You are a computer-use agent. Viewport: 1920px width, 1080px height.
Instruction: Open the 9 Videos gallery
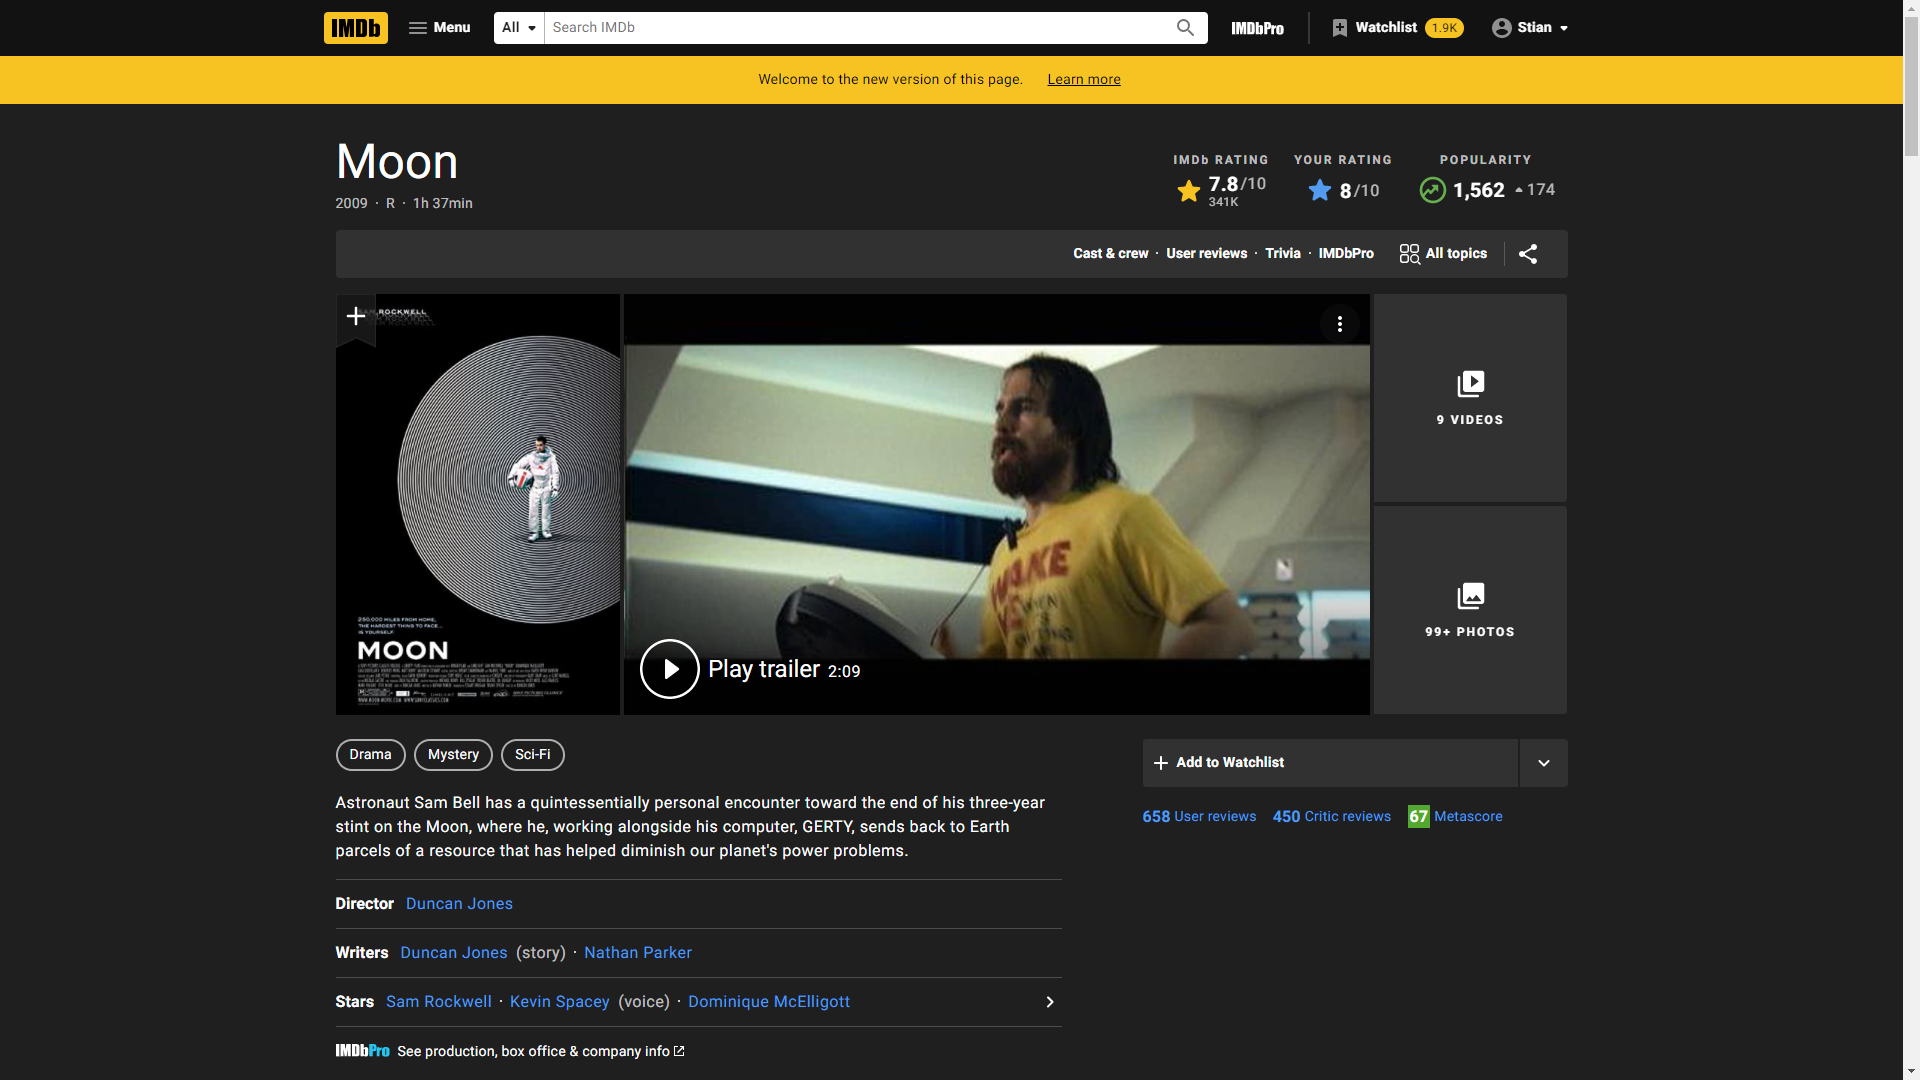pos(1470,398)
